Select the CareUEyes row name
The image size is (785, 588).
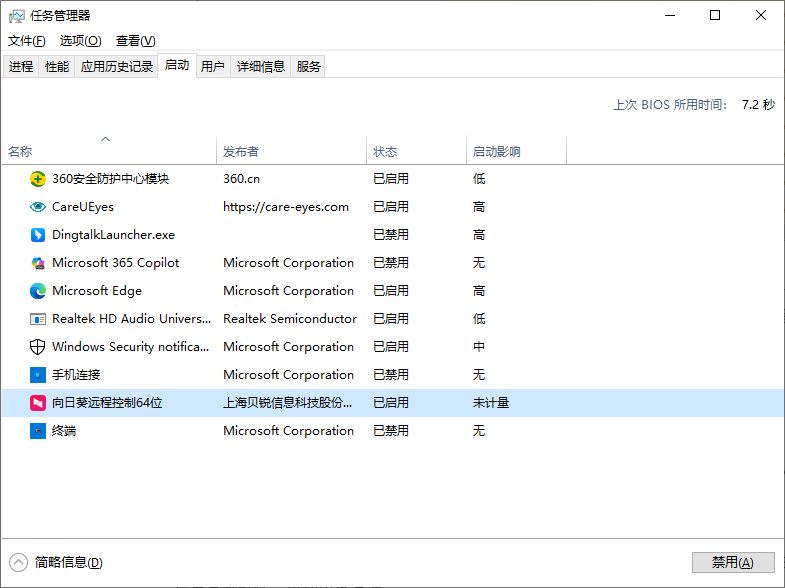tap(83, 207)
